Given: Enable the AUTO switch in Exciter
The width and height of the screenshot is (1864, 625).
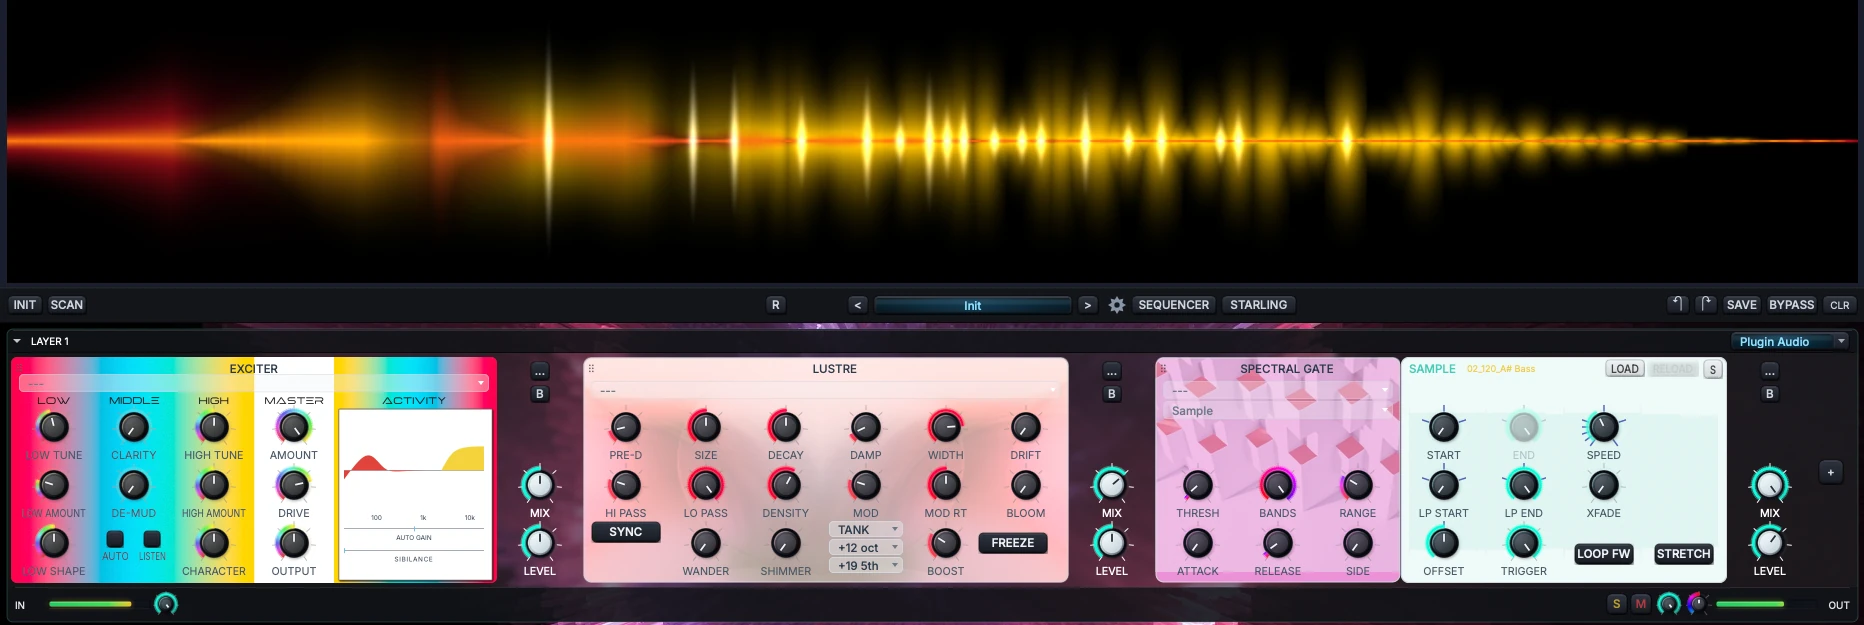Looking at the screenshot, I should tap(115, 539).
